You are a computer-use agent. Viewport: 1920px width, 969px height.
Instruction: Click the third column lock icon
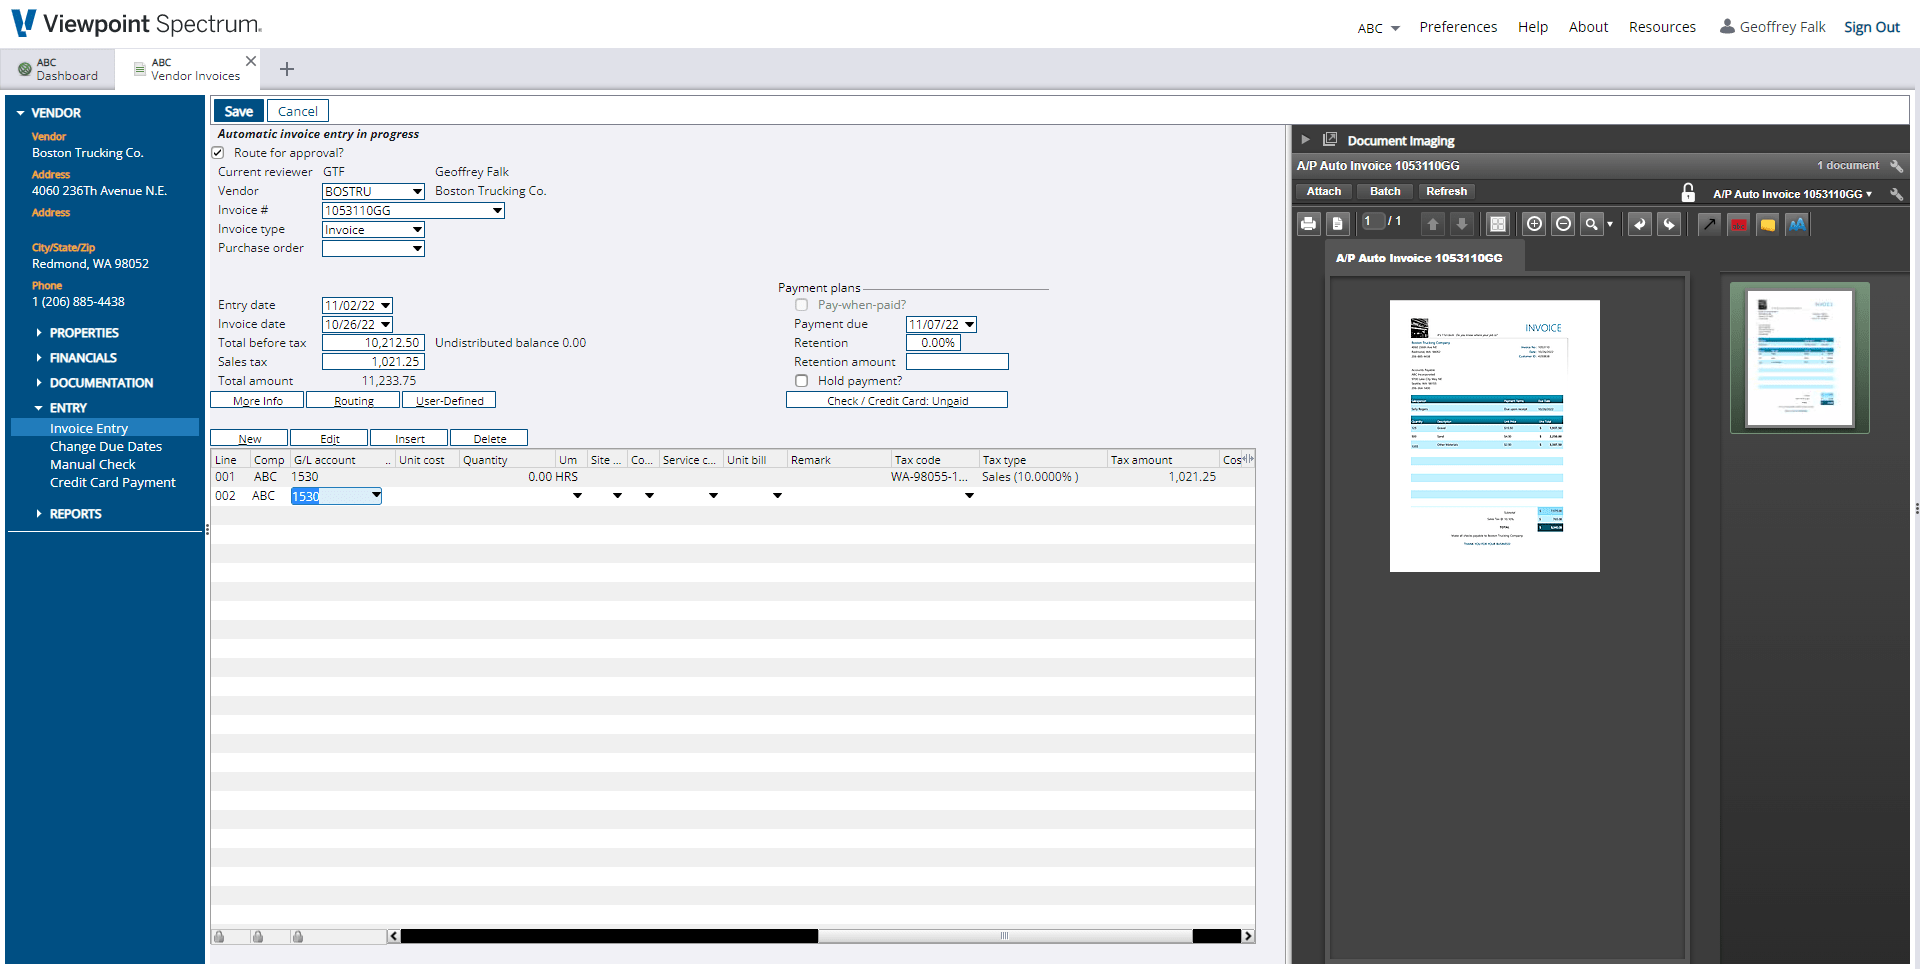tap(297, 936)
